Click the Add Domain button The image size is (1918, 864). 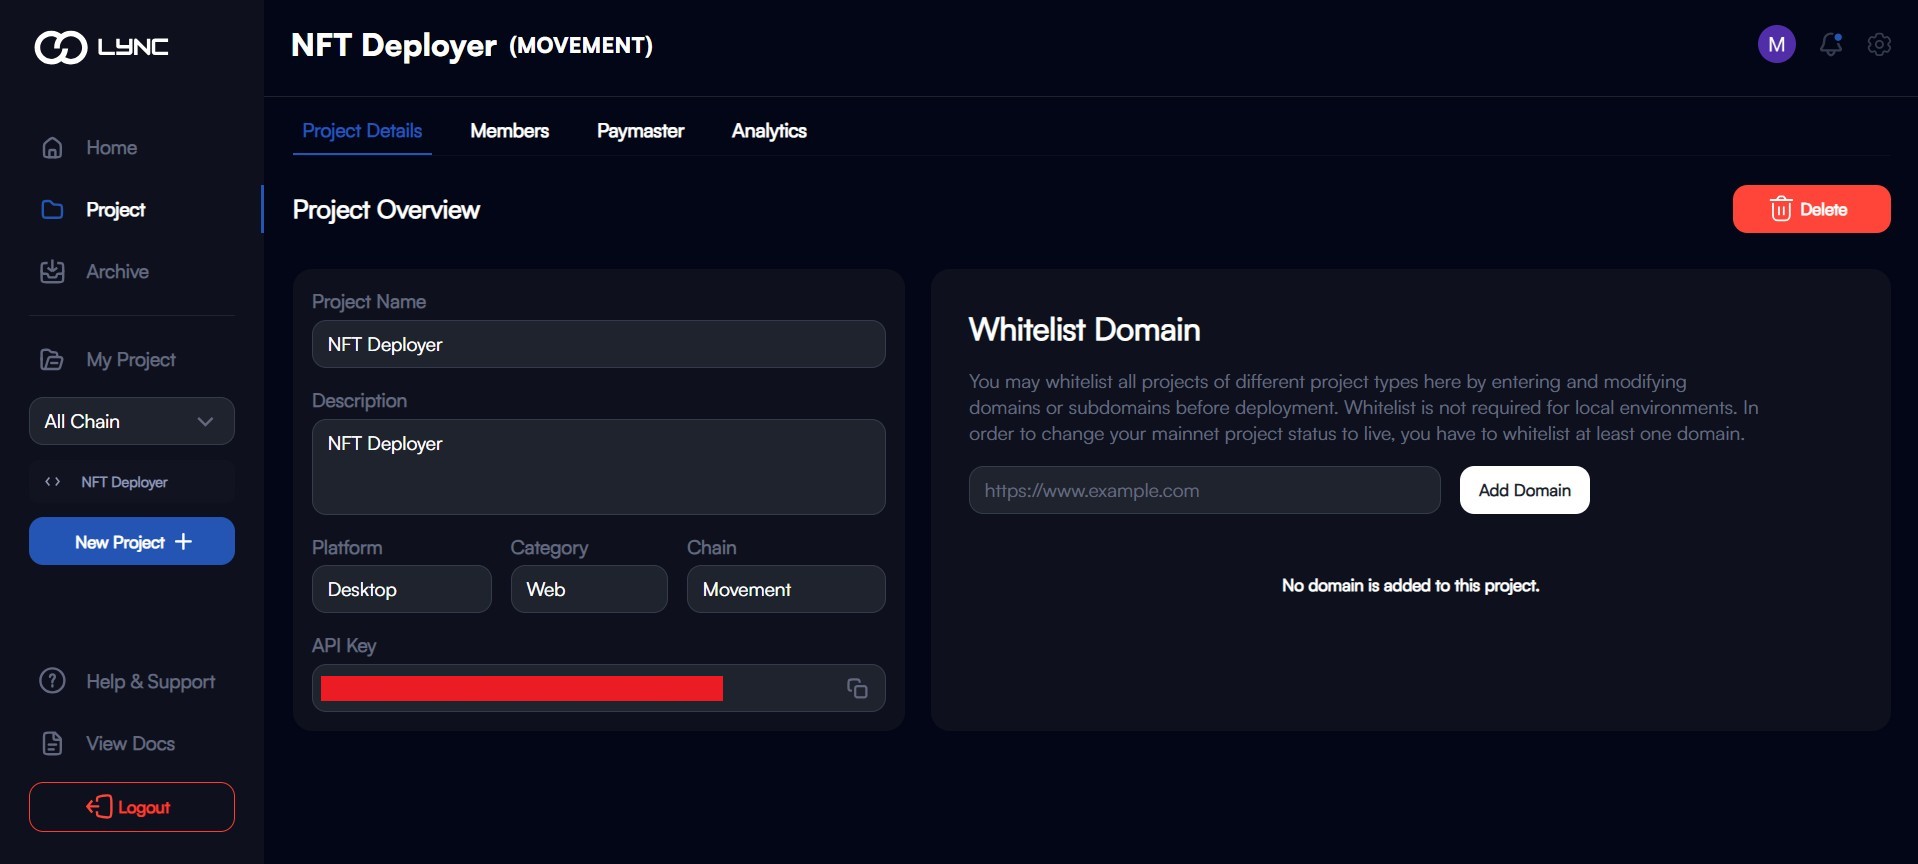(1524, 490)
